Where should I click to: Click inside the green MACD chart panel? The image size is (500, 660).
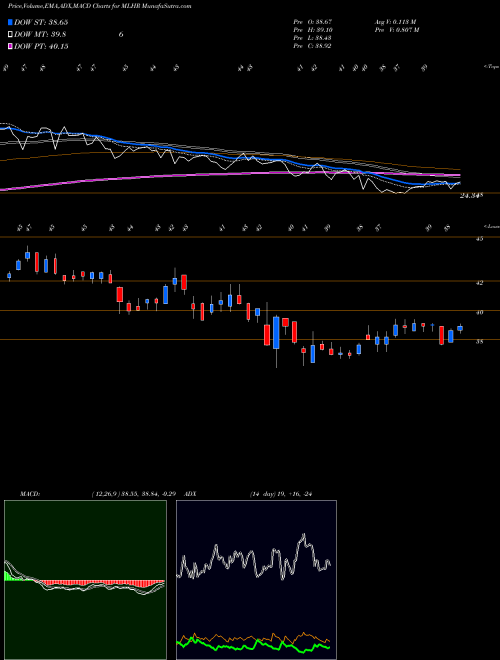tap(85, 580)
